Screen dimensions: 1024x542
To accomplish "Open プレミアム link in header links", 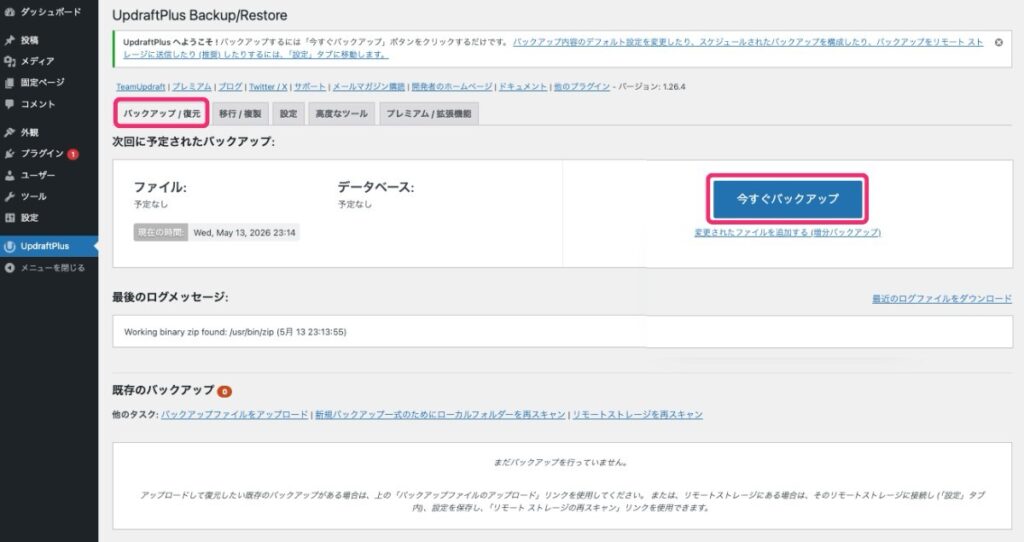I will click(192, 87).
